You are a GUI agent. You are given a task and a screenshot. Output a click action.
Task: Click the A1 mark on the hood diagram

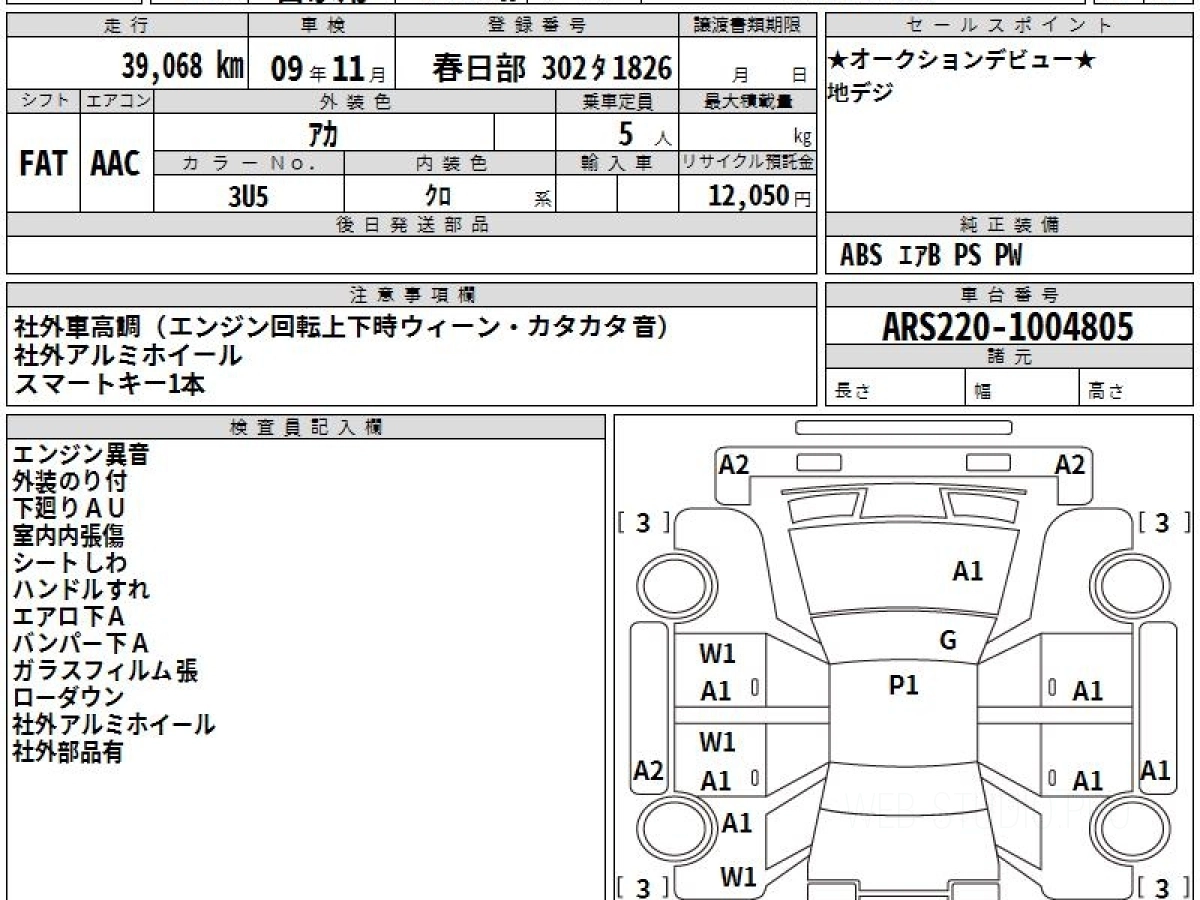click(x=968, y=571)
